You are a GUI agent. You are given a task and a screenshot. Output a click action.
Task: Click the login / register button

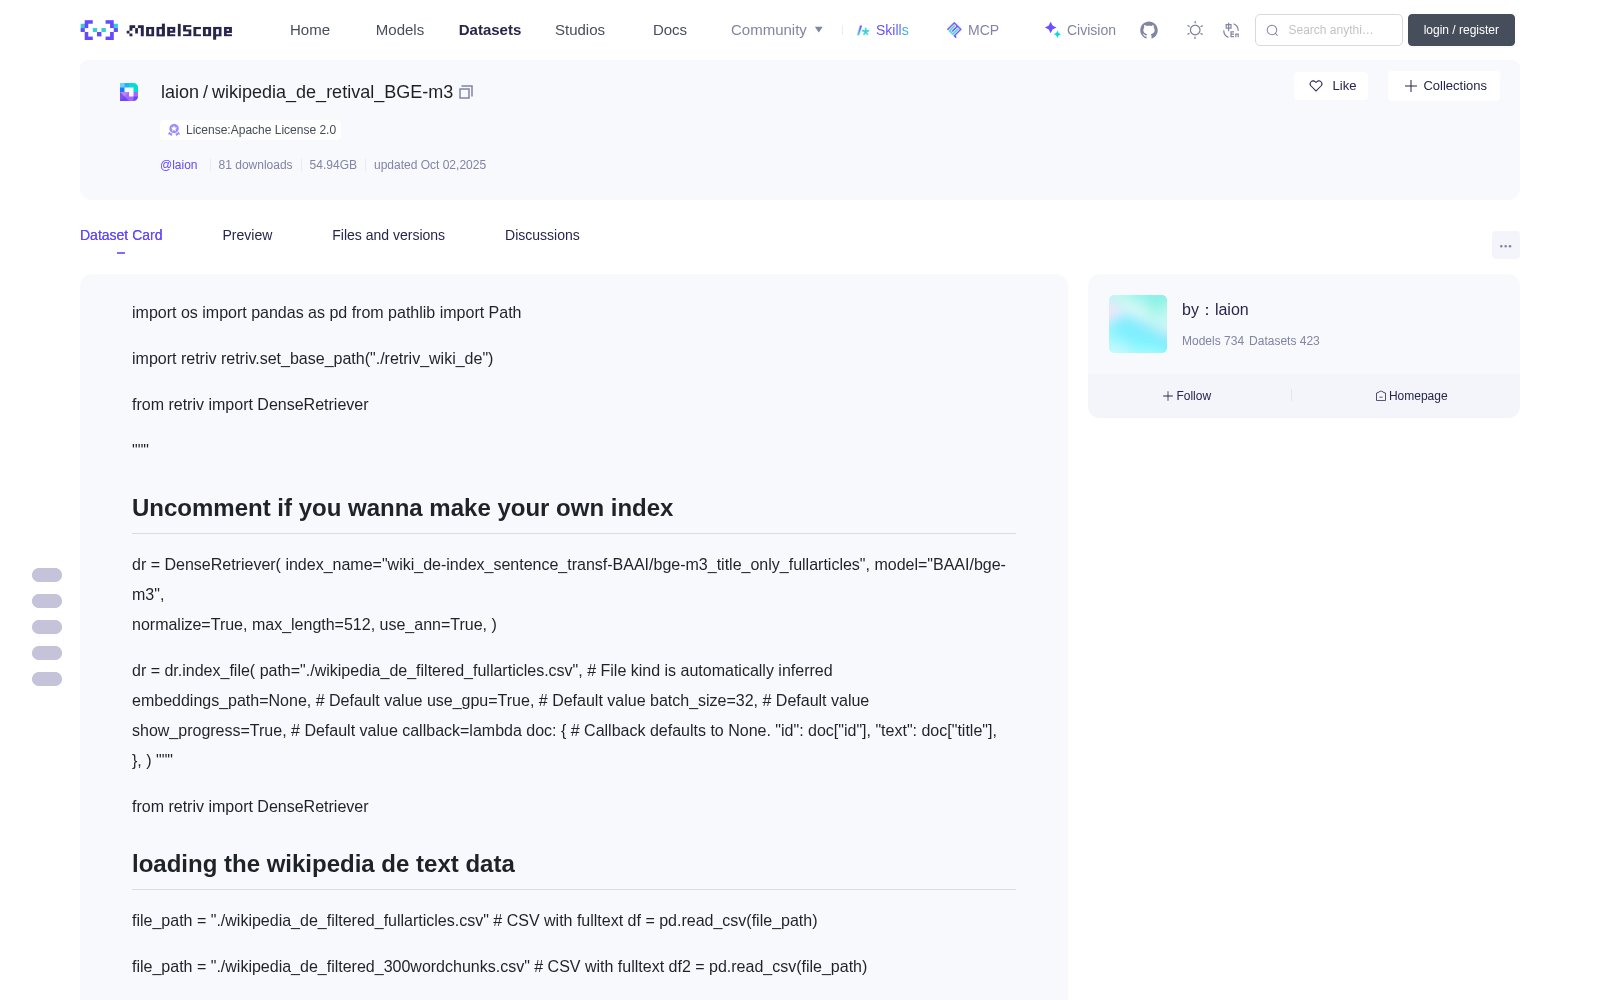click(1461, 30)
